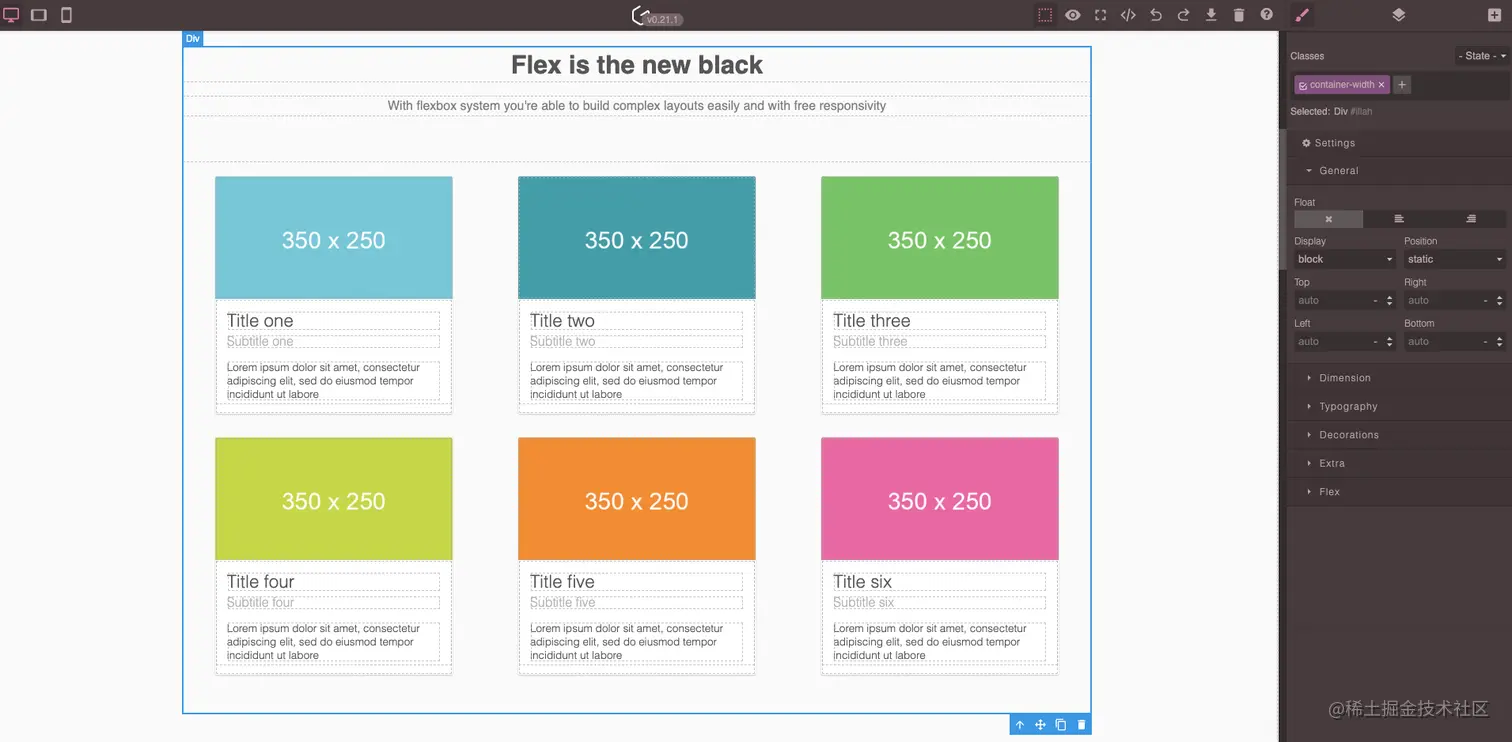Remove the container-width class tag
The height and width of the screenshot is (742, 1512).
click(x=1381, y=85)
